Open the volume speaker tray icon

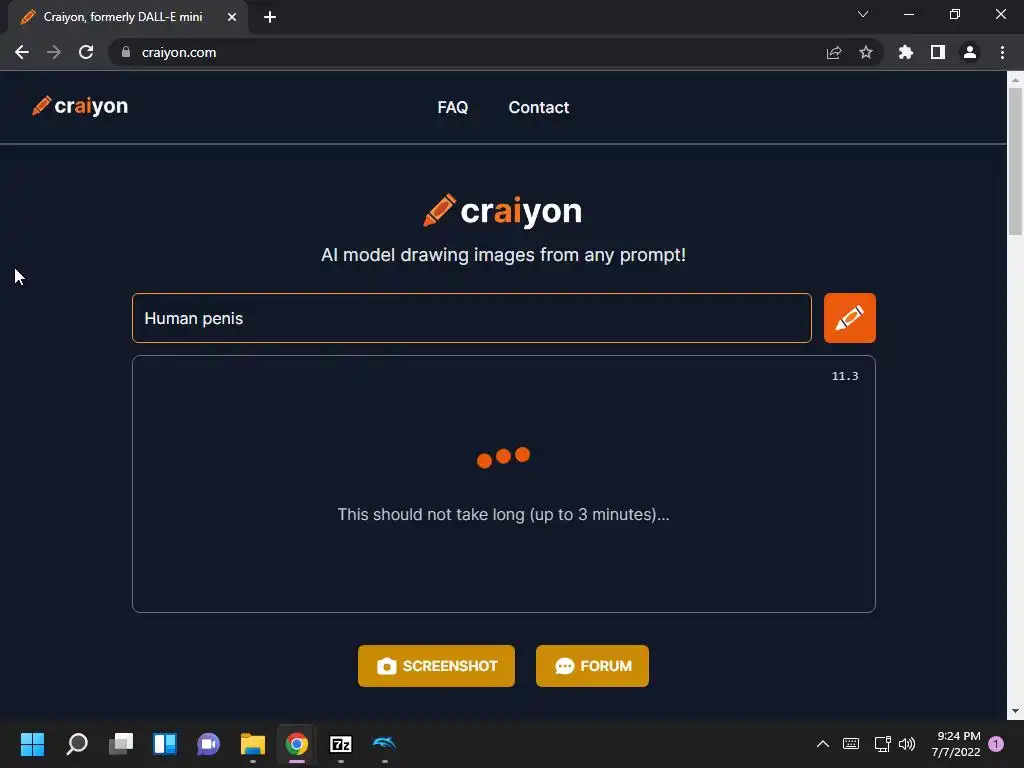pyautogui.click(x=906, y=744)
